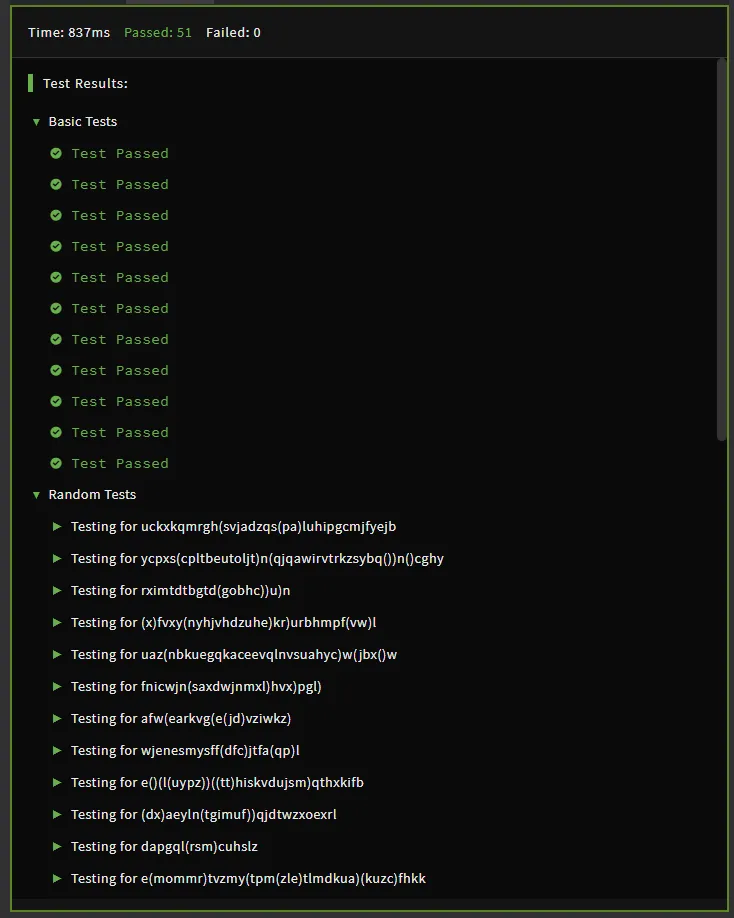Viewport: 734px width, 918px height.
Task: Click the Random Tests group label
Action: pos(92,495)
